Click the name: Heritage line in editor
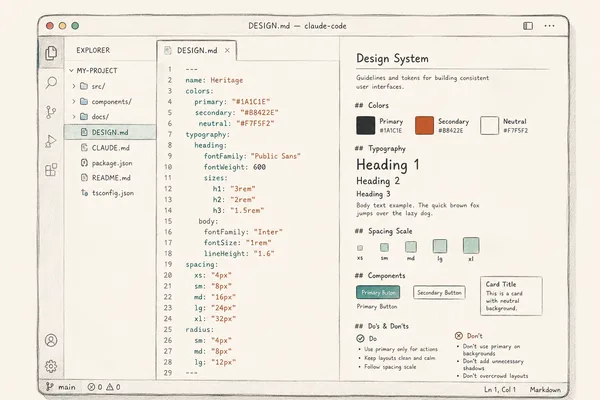The width and height of the screenshot is (600, 400). point(214,80)
